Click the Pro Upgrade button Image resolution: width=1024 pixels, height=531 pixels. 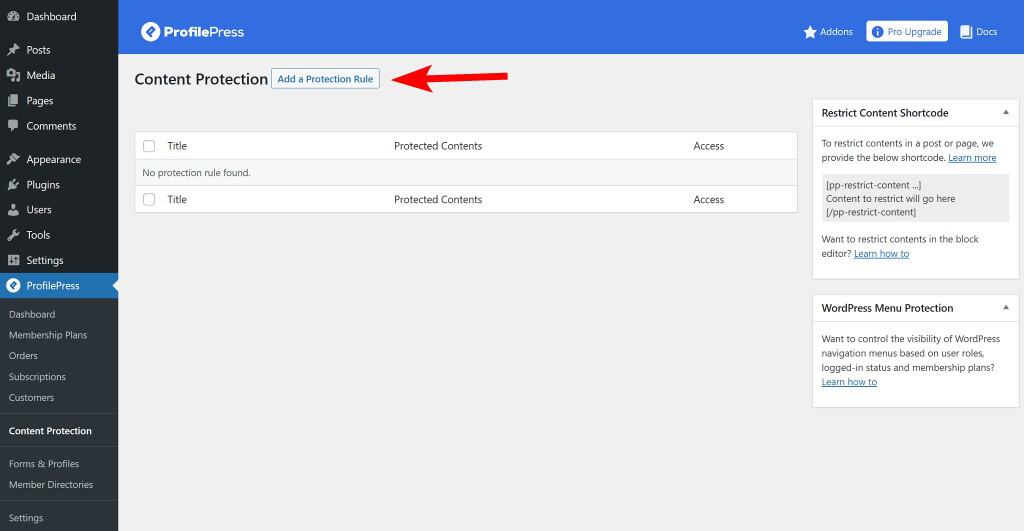[x=907, y=31]
